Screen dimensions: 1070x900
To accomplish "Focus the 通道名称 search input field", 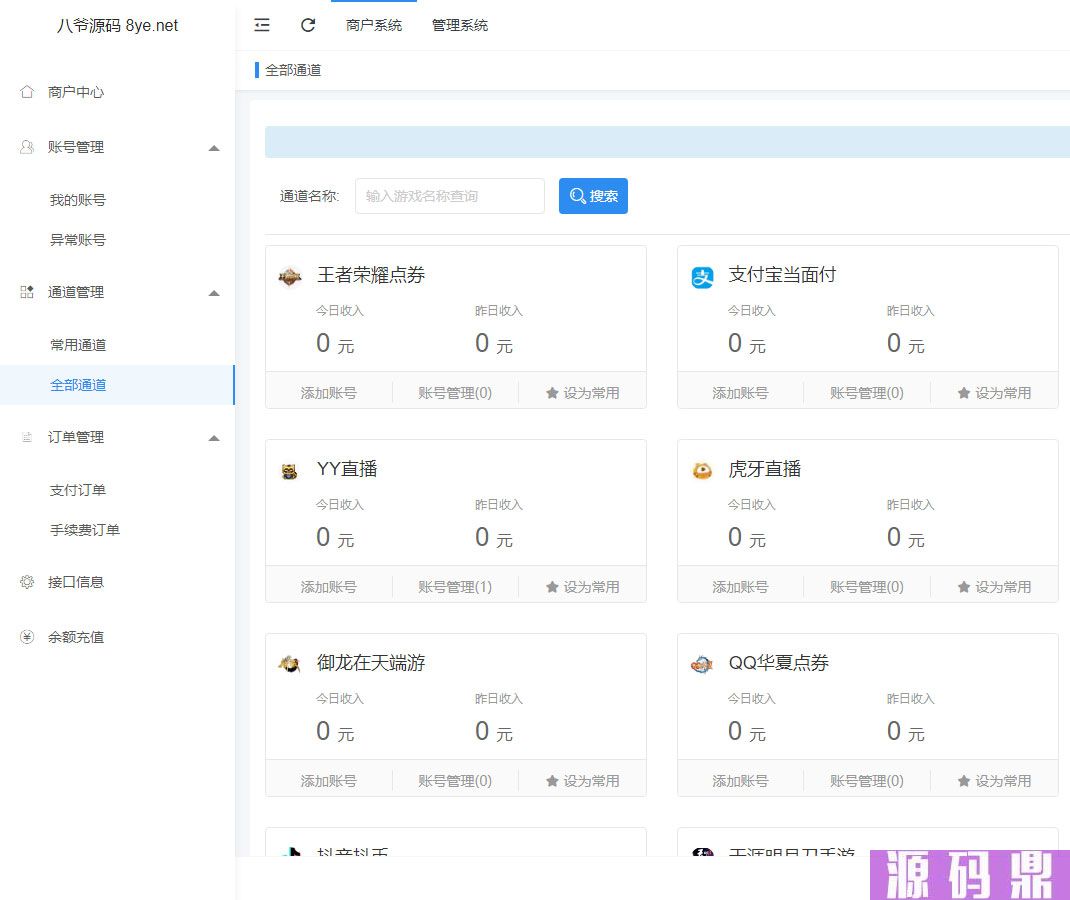I will 450,196.
